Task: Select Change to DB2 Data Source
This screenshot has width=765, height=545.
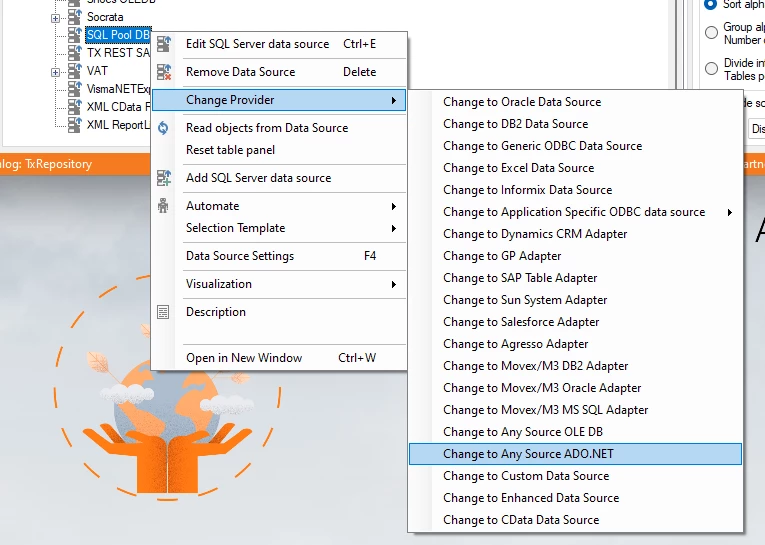Action: tap(575, 124)
